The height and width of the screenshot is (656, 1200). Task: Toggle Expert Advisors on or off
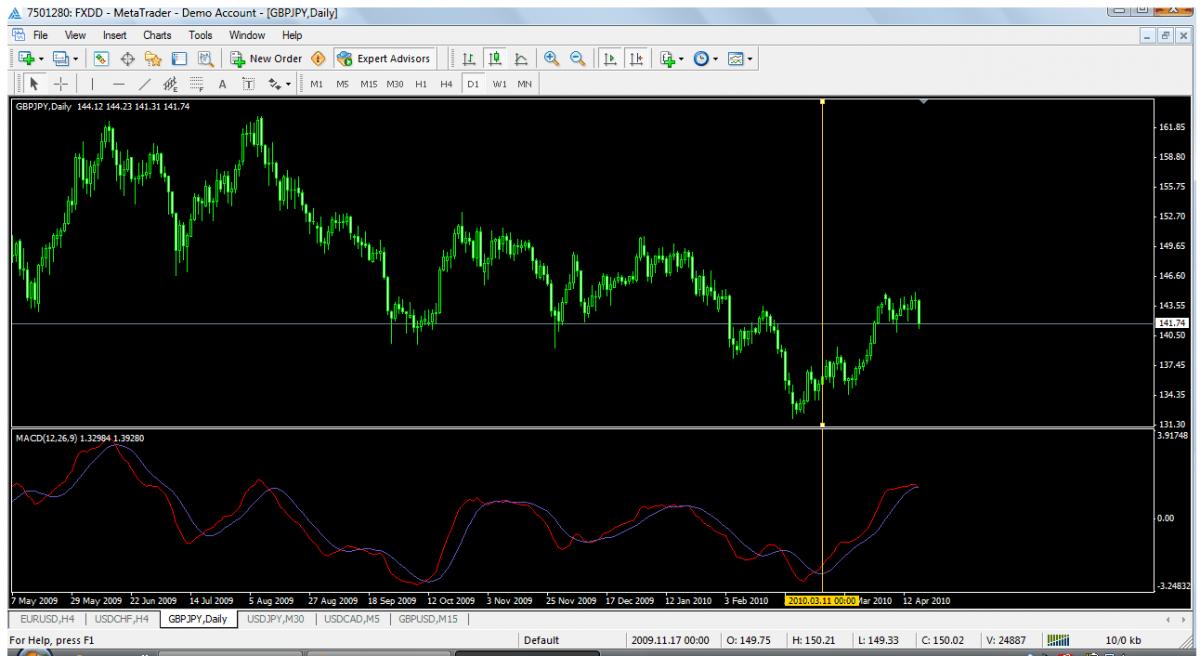(x=383, y=58)
